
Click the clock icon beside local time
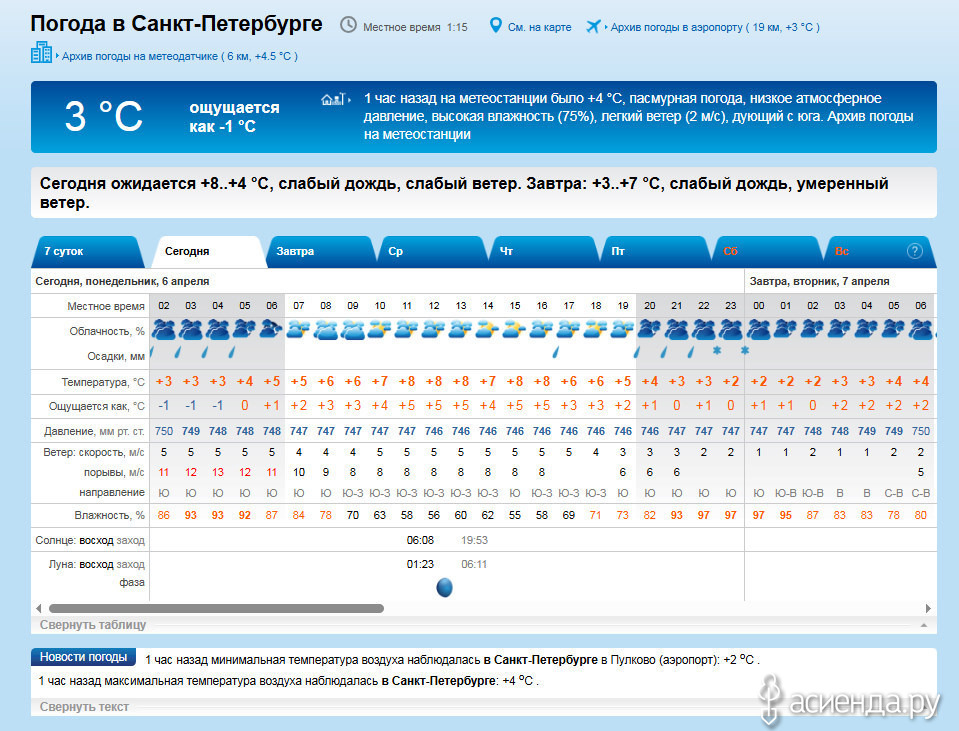(348, 25)
